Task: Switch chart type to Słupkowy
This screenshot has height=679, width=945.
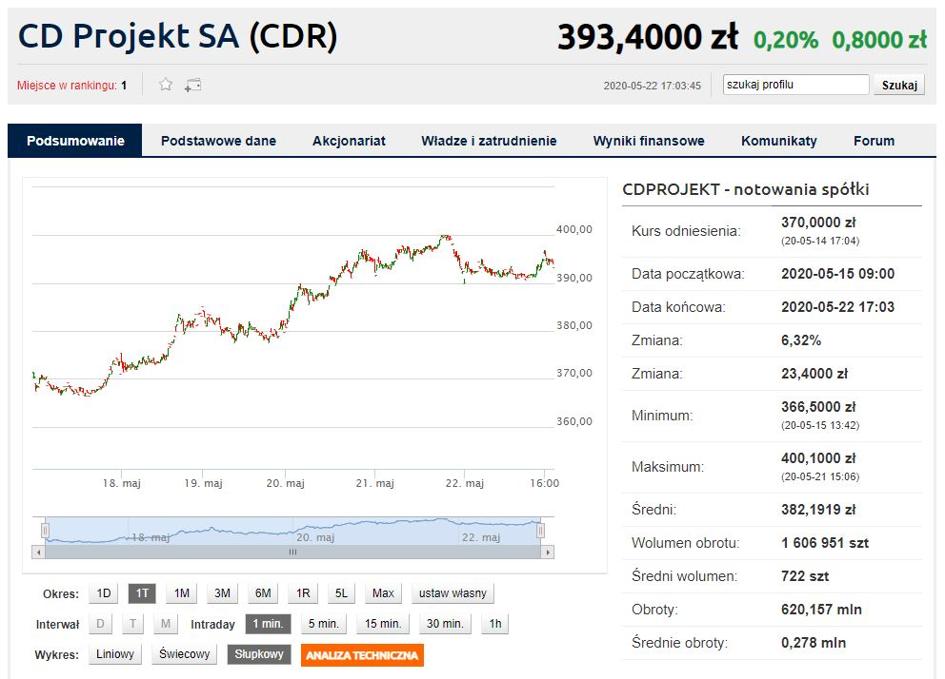Action: [x=259, y=654]
